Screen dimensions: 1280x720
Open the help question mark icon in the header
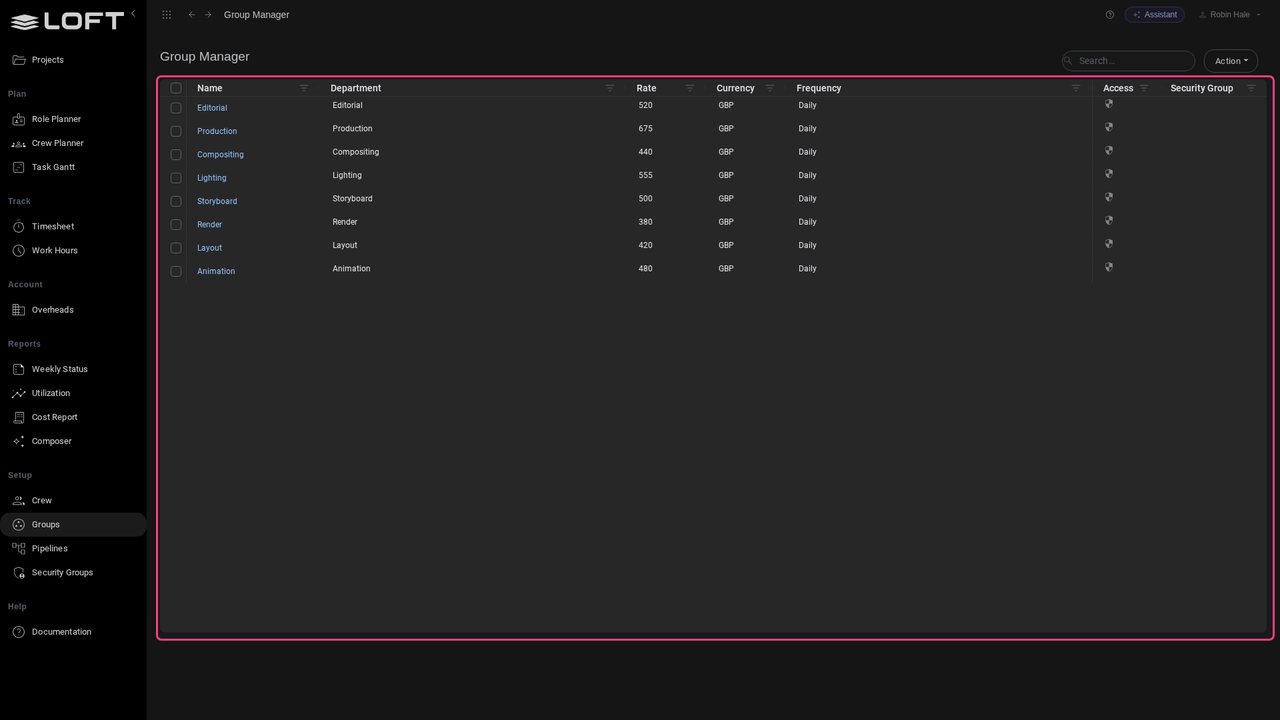point(1110,15)
